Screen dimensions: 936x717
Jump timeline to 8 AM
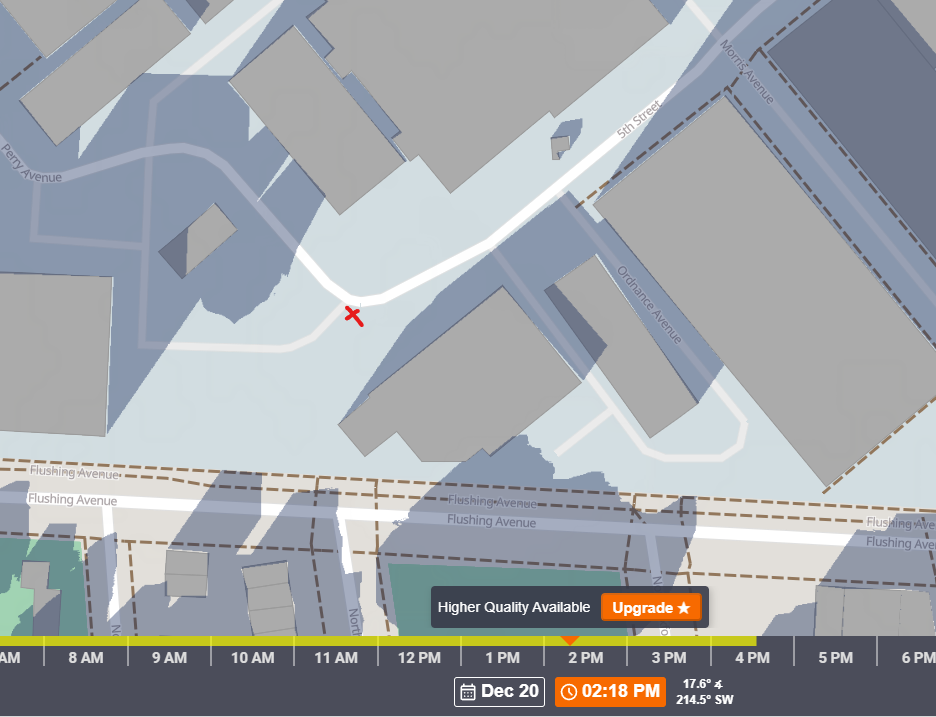click(86, 658)
